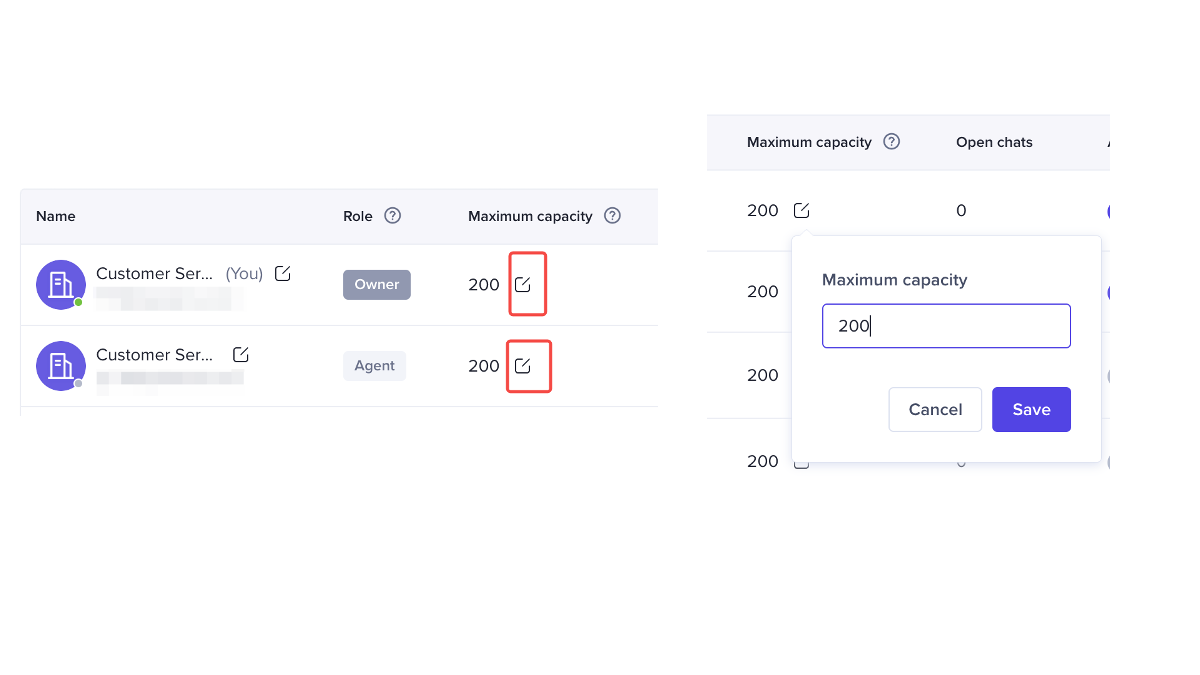The width and height of the screenshot is (1200, 675).
Task: Focus the Maximum capacity input in the popup
Action: click(946, 326)
